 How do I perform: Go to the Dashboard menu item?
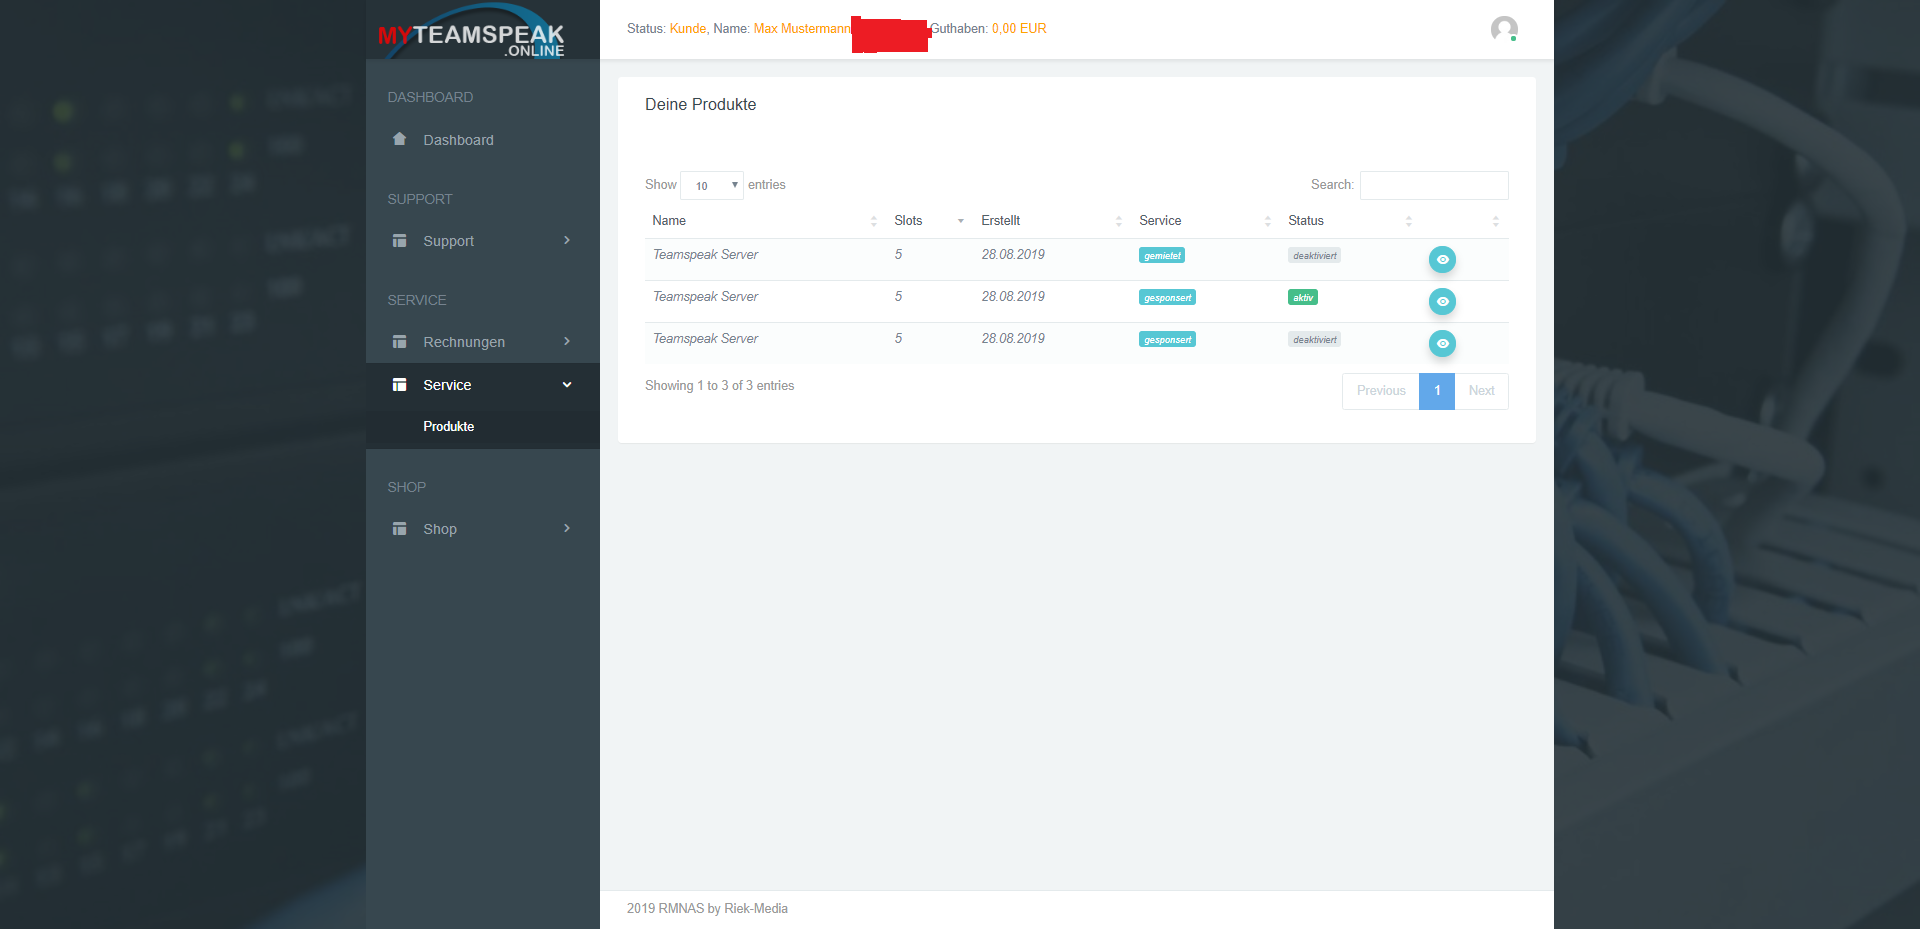click(x=458, y=140)
